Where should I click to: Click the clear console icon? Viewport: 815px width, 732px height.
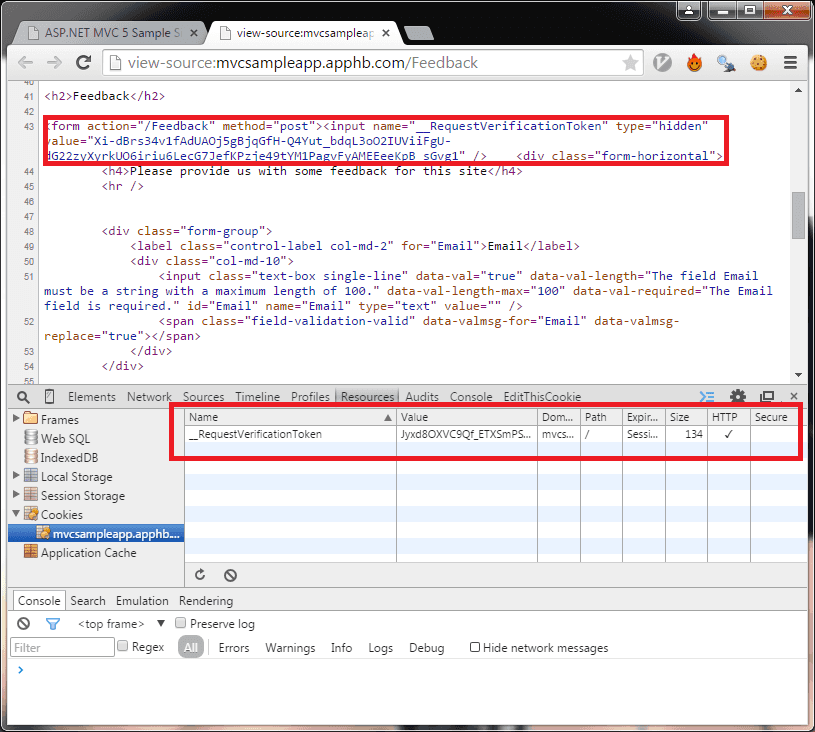pyautogui.click(x=24, y=624)
